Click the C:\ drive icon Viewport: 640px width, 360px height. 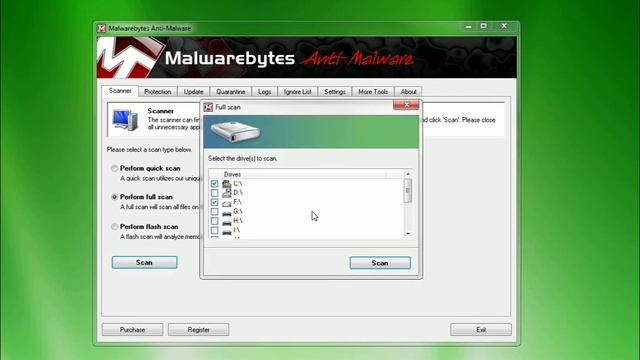pyautogui.click(x=227, y=184)
